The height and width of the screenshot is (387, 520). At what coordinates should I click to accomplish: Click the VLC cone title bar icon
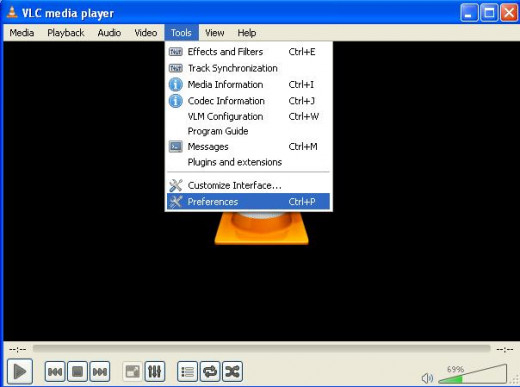coord(12,12)
